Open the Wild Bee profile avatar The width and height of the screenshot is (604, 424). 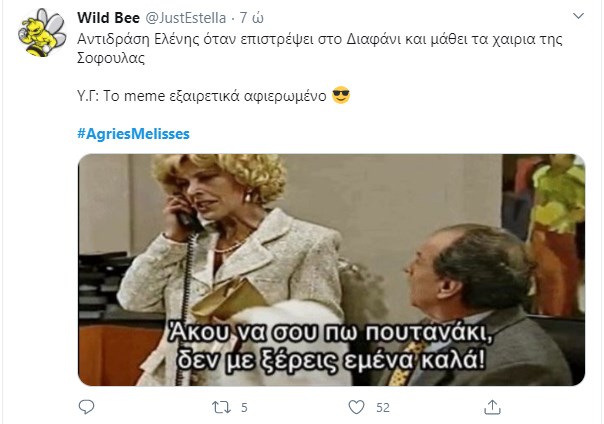click(42, 33)
